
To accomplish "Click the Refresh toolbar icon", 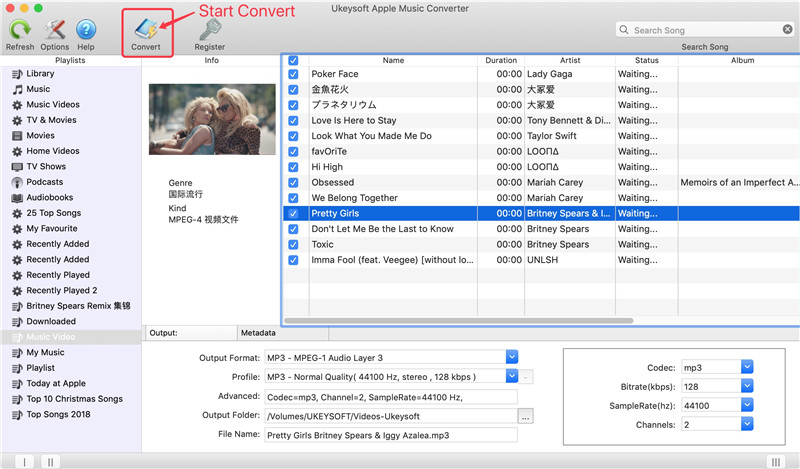I will (x=20, y=30).
